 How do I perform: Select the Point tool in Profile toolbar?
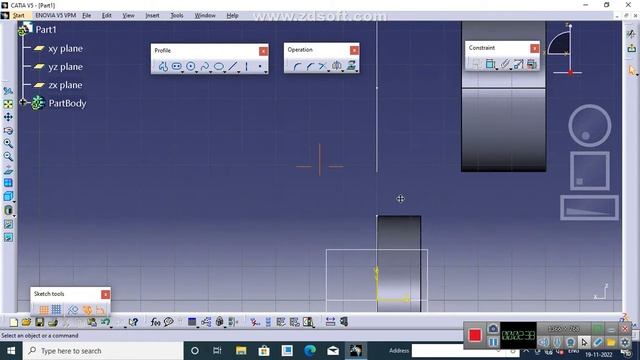coord(260,66)
